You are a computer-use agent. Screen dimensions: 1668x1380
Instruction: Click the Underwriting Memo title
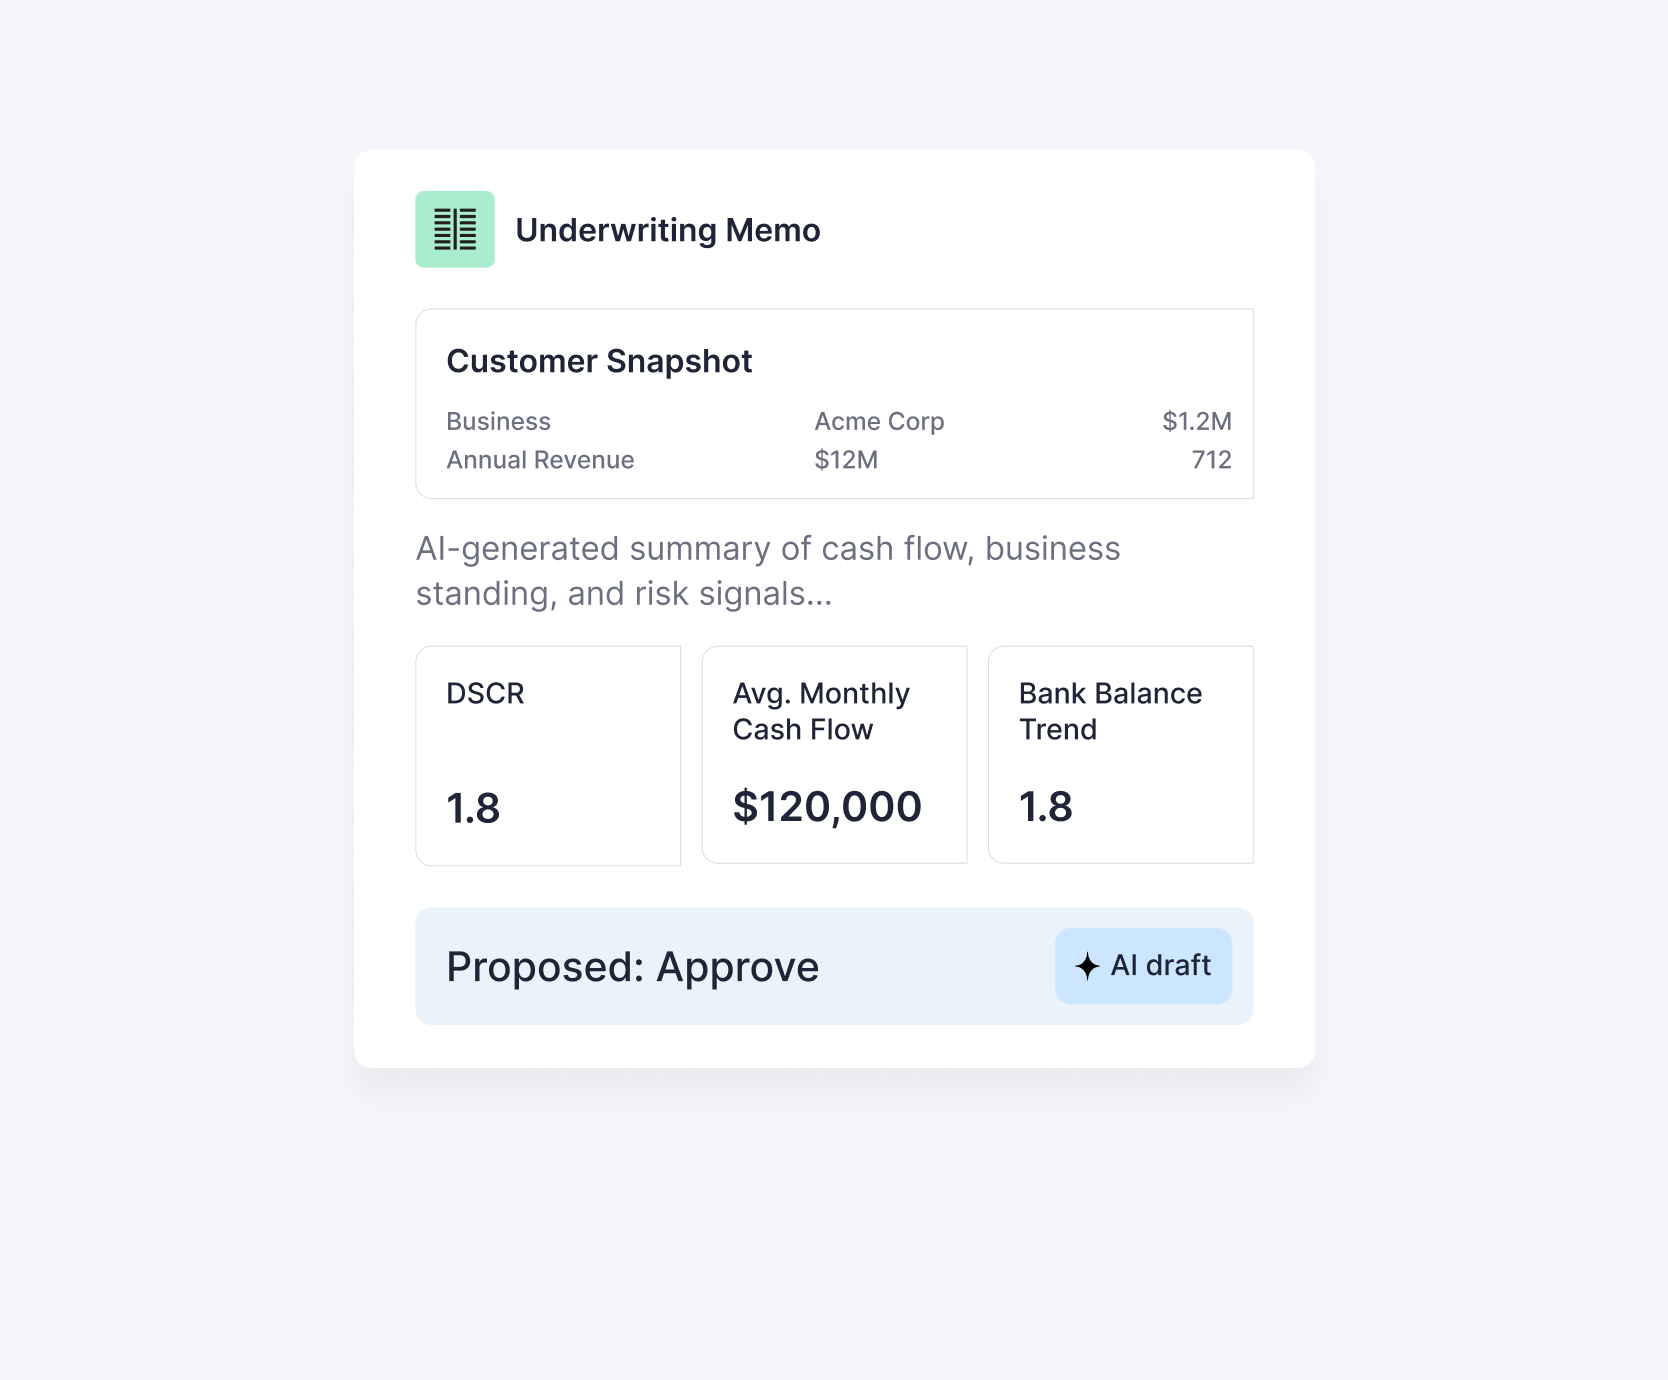667,230
